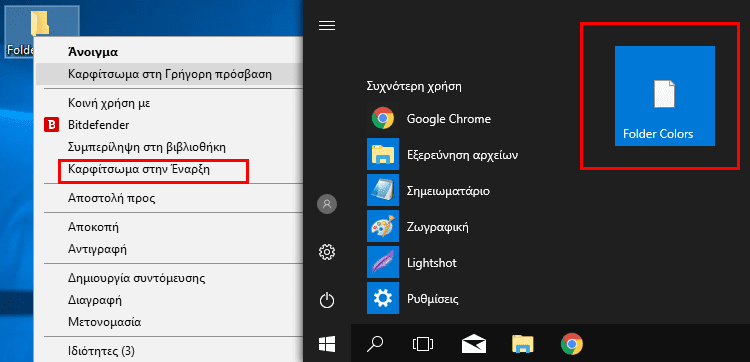The width and height of the screenshot is (750, 362).
Task: Open Ρυθμίσεις gear icon in app list
Action: tap(383, 298)
